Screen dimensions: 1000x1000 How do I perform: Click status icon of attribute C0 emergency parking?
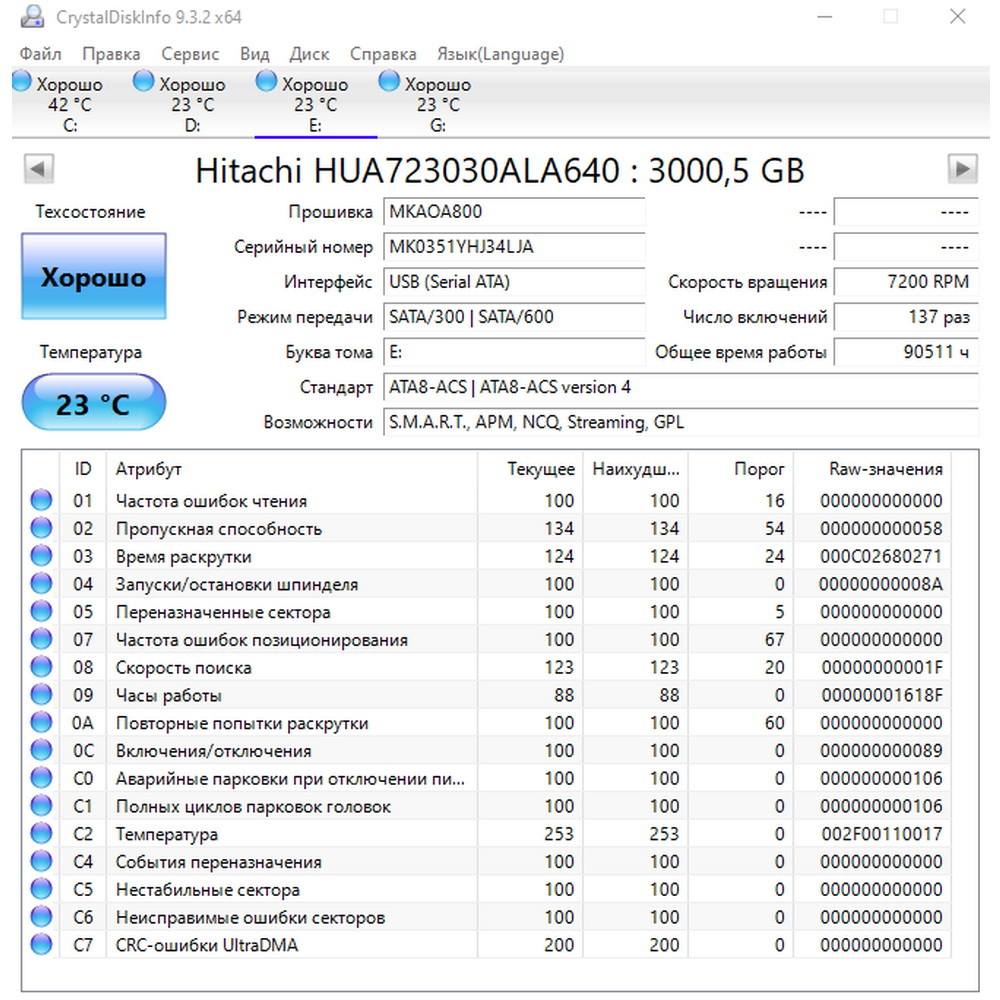pos(41,778)
